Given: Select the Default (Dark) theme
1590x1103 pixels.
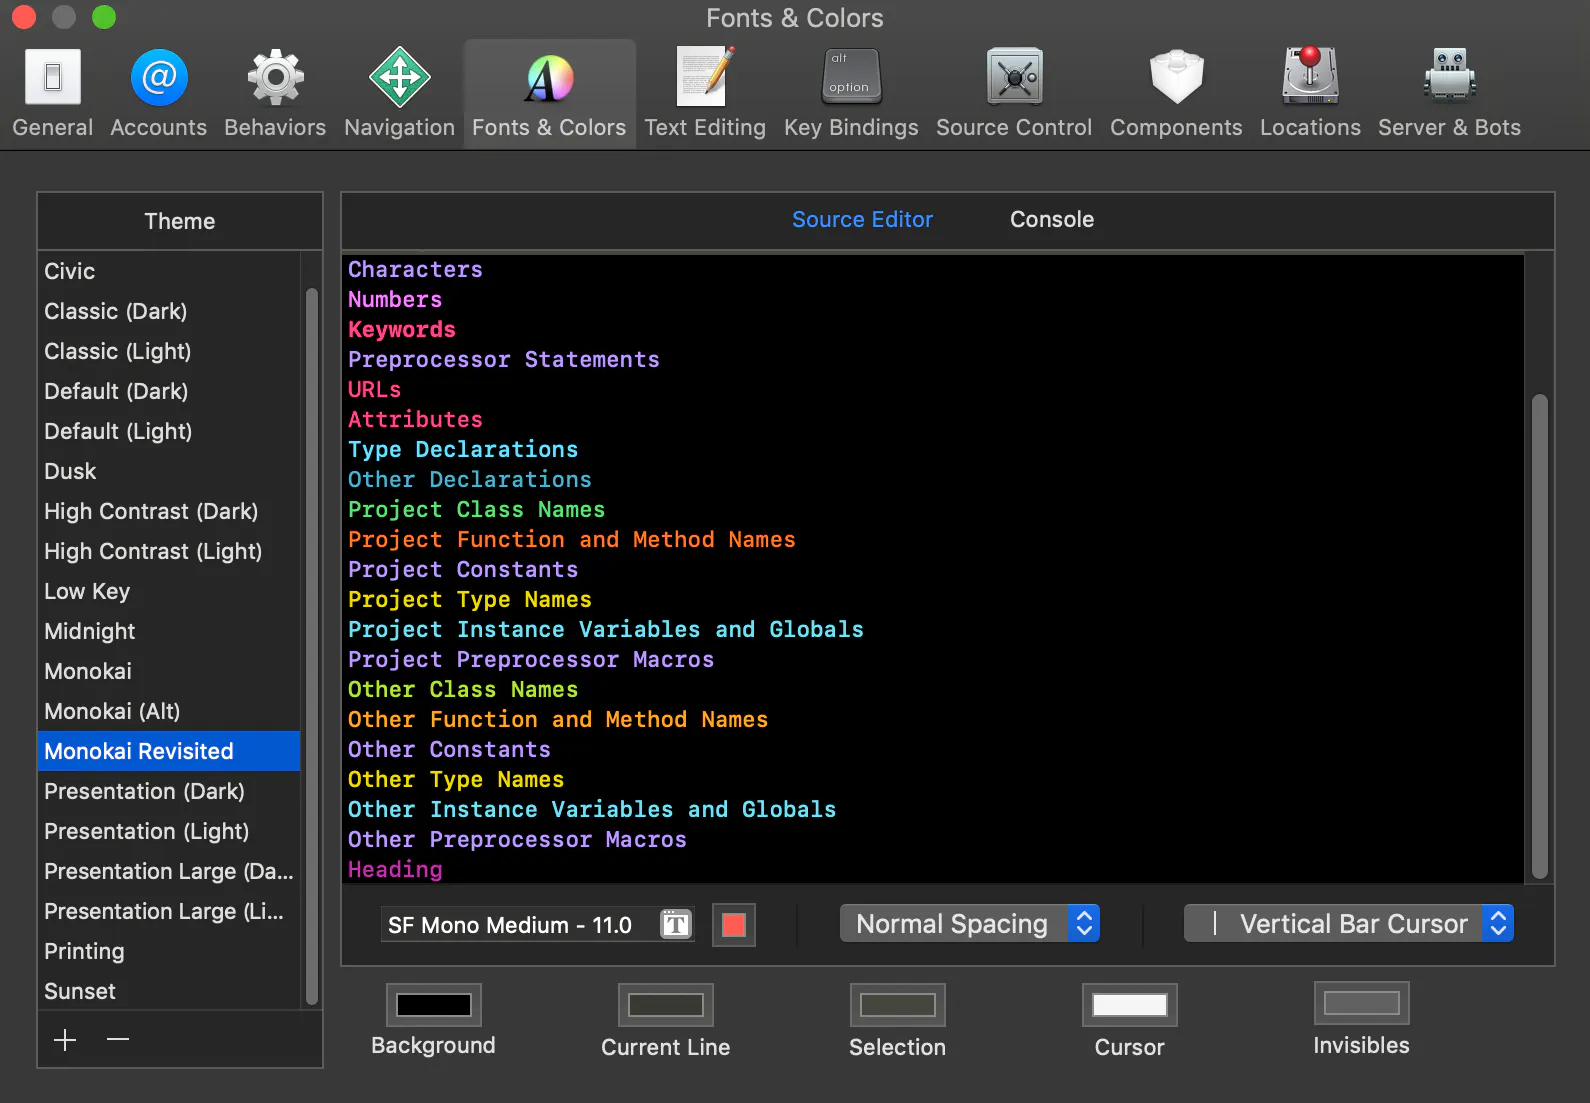Looking at the screenshot, I should point(169,391).
